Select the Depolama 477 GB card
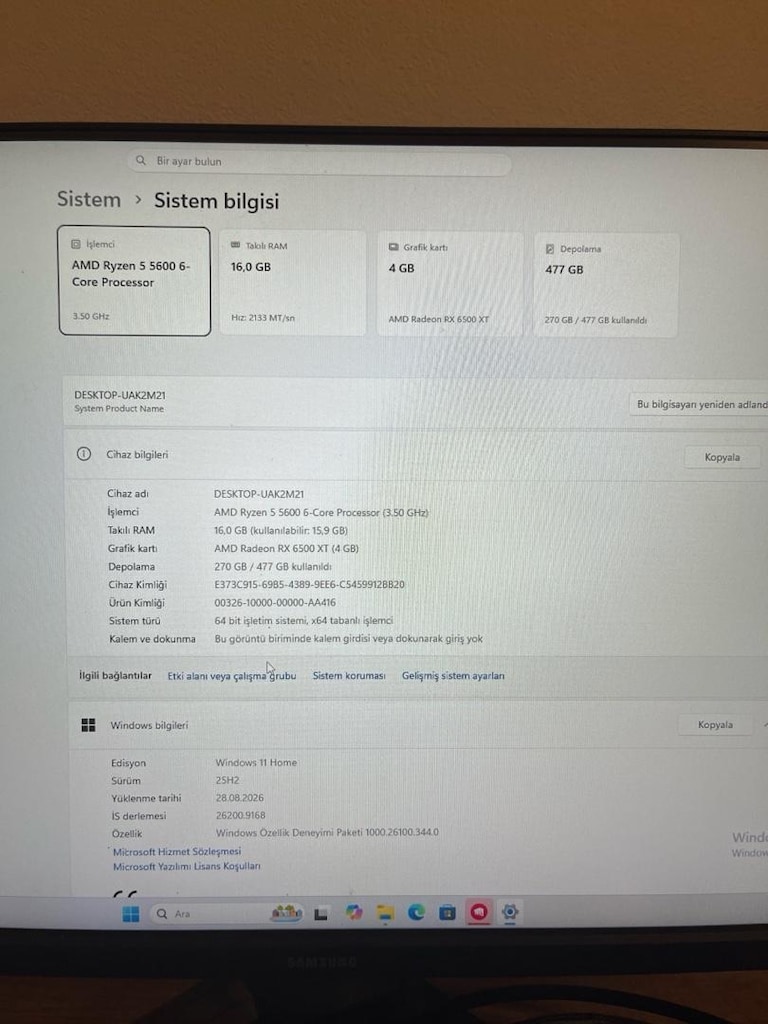 click(x=606, y=285)
